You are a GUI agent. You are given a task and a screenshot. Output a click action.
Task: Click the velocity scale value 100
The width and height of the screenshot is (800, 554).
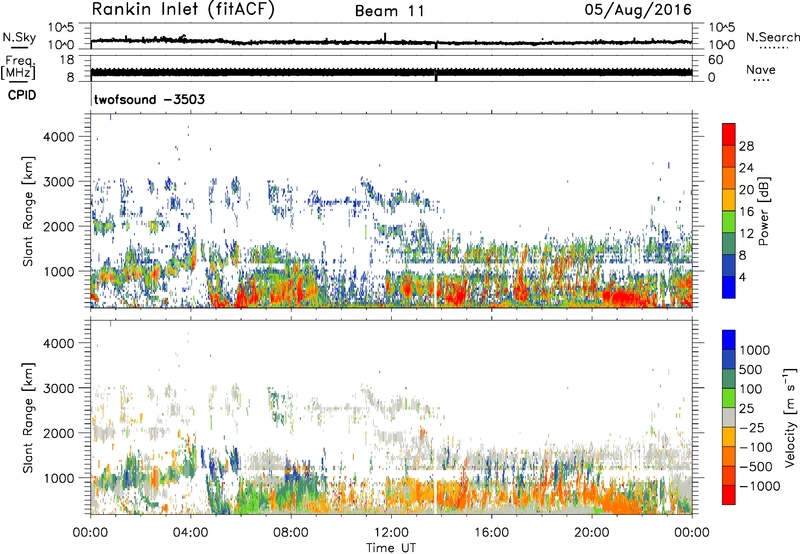coord(751,389)
